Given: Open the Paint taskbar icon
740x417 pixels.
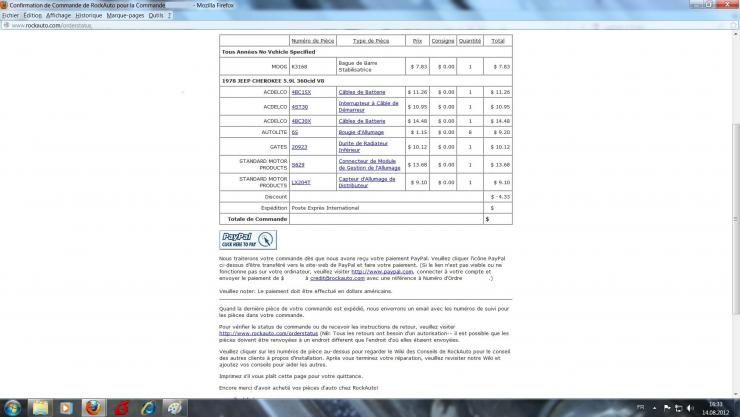Looking at the screenshot, I should pos(175,408).
